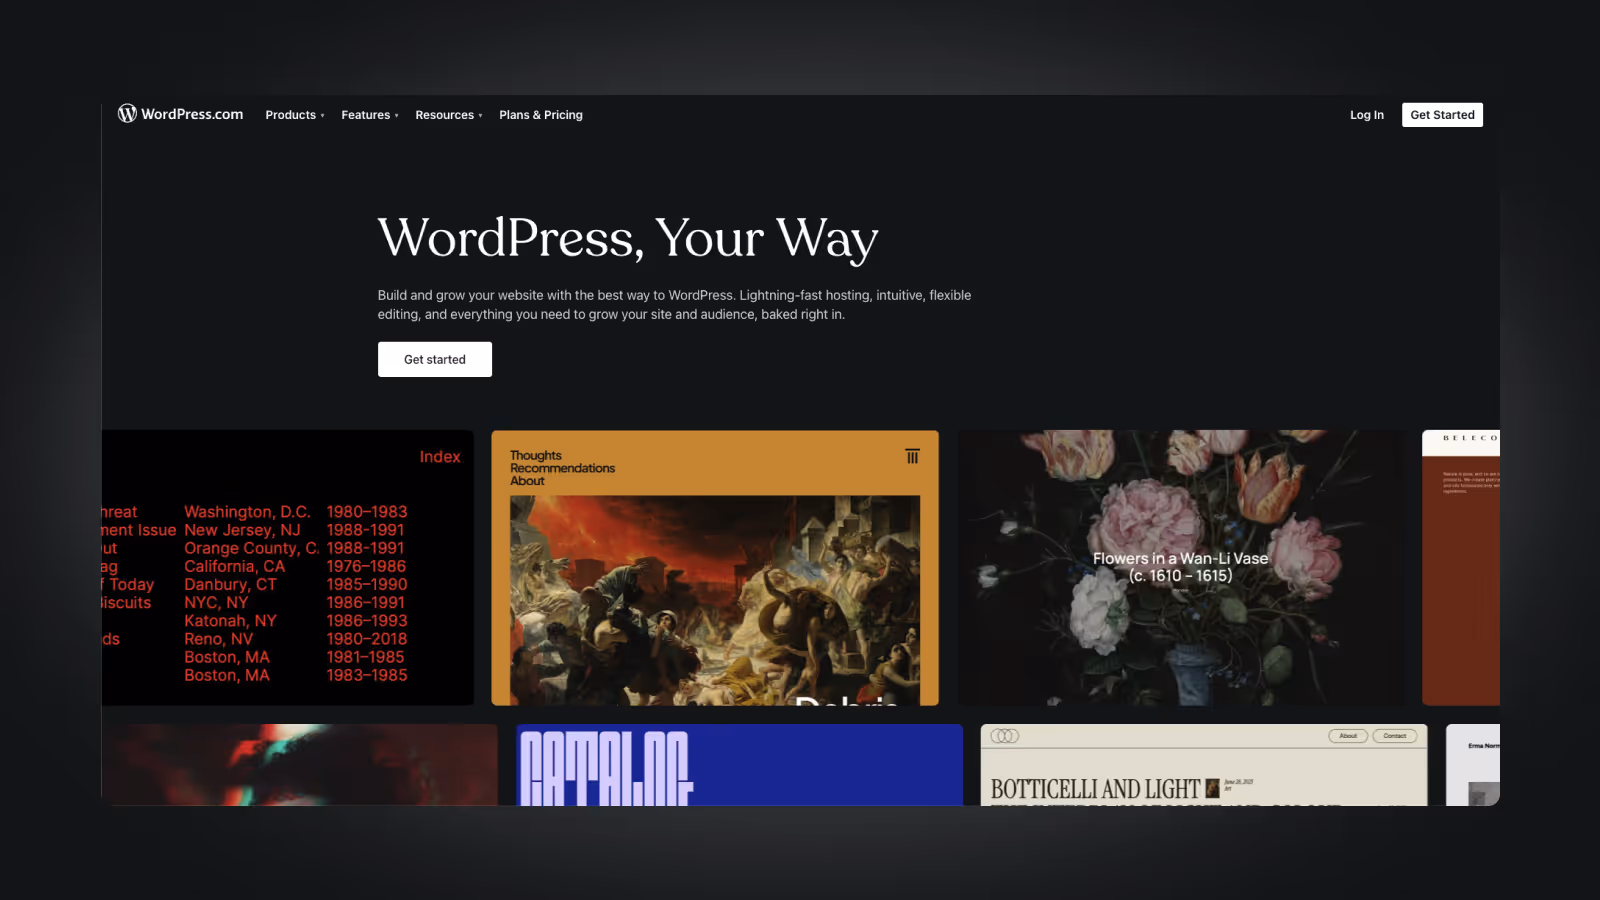1600x900 pixels.
Task: Go to Plans & Pricing
Action: click(541, 115)
